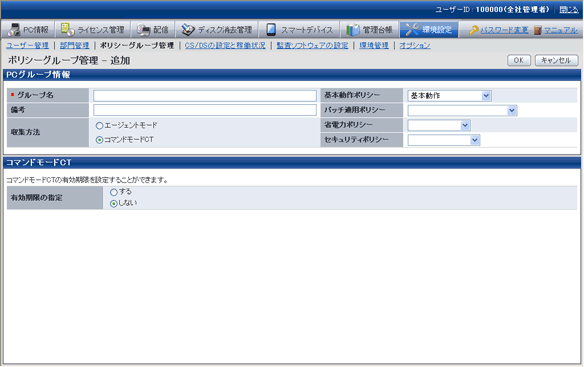Click the OK button
This screenshot has height=367, width=584.
pos(519,60)
